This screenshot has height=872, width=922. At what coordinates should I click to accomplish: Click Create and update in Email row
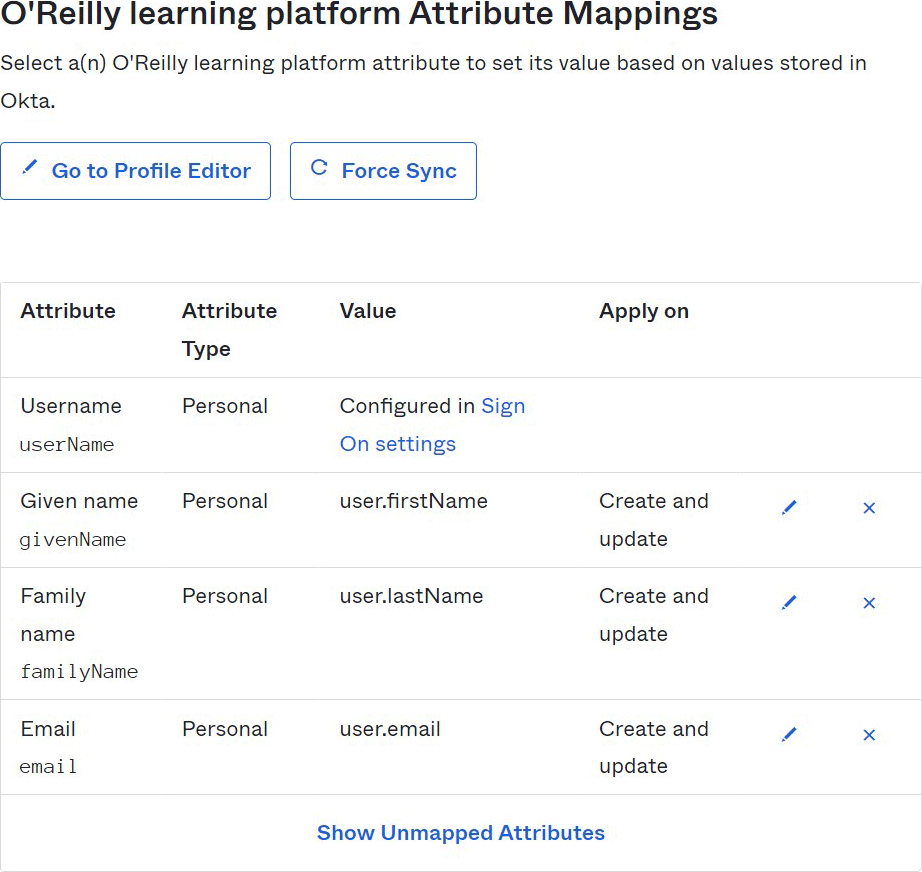[x=654, y=747]
